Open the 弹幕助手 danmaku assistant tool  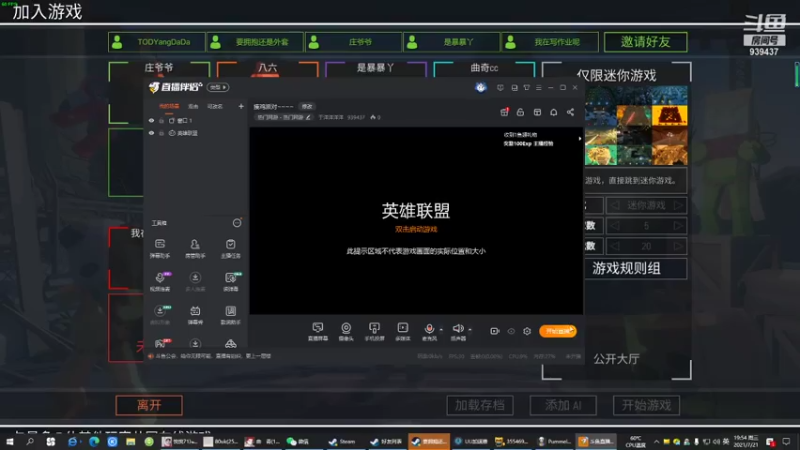coord(160,248)
